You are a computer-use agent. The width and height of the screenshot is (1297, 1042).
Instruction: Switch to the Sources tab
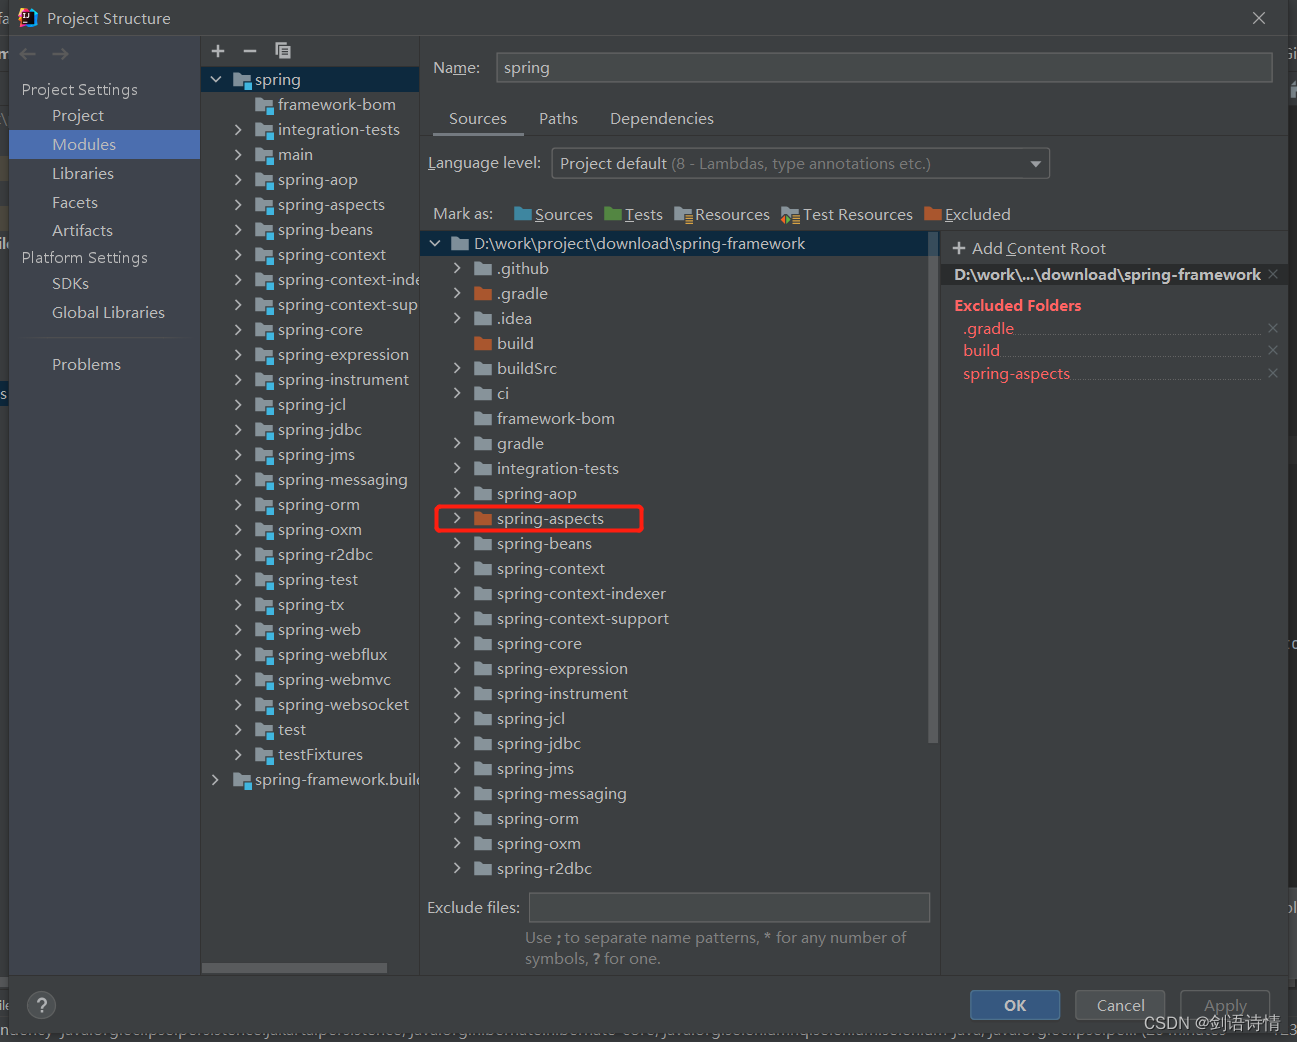tap(478, 118)
